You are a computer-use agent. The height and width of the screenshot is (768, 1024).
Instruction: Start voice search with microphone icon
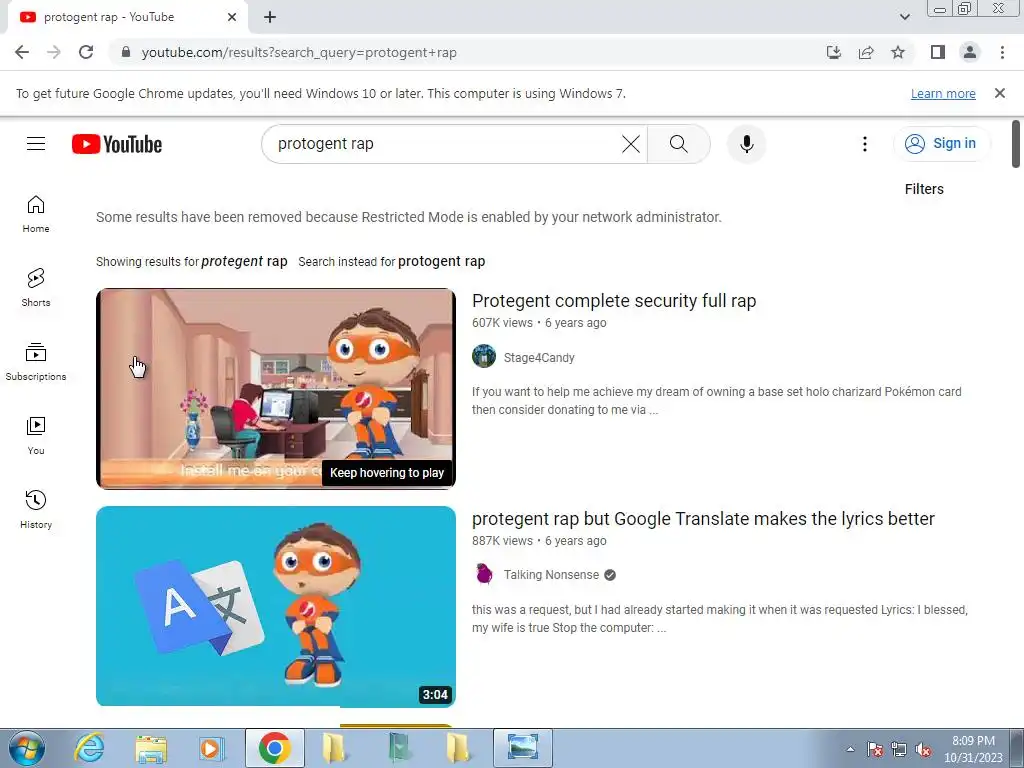pyautogui.click(x=746, y=144)
